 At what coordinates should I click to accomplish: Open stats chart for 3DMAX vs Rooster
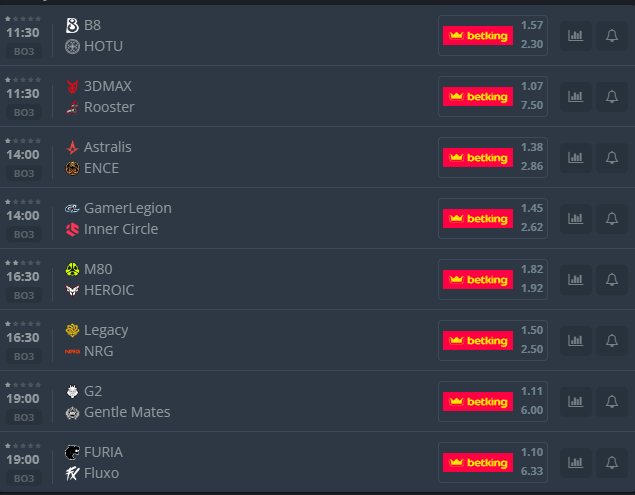pyautogui.click(x=575, y=97)
